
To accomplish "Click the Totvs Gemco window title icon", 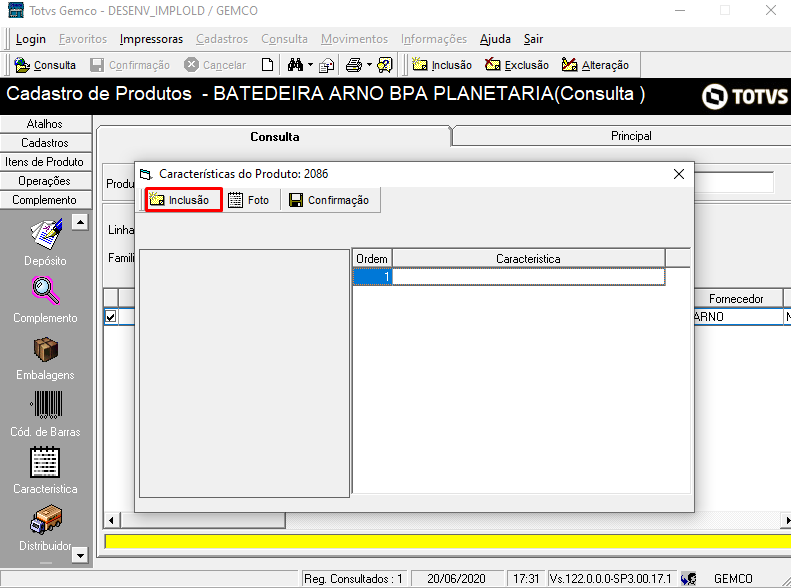I will (x=16, y=10).
